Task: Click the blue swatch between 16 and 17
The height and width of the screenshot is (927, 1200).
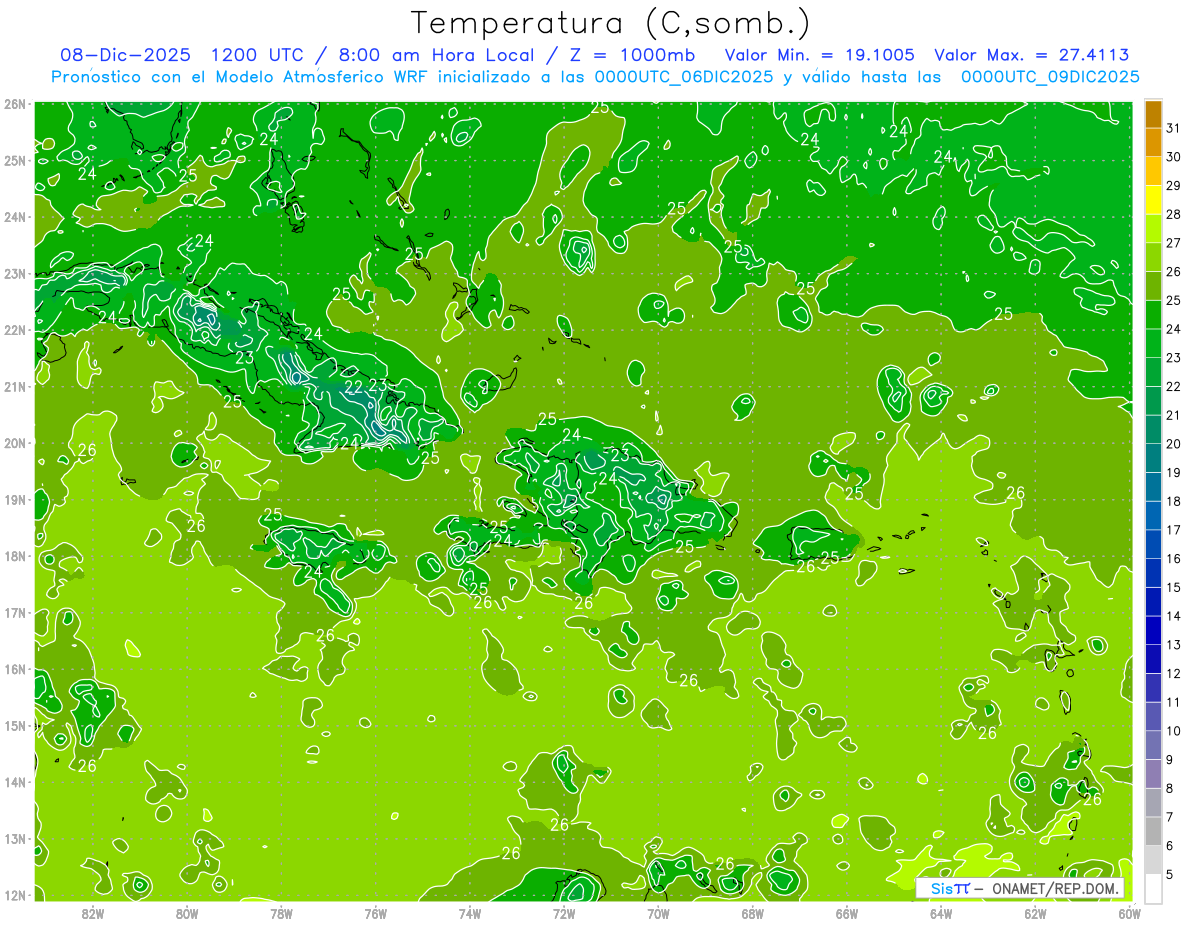Action: click(x=1153, y=544)
